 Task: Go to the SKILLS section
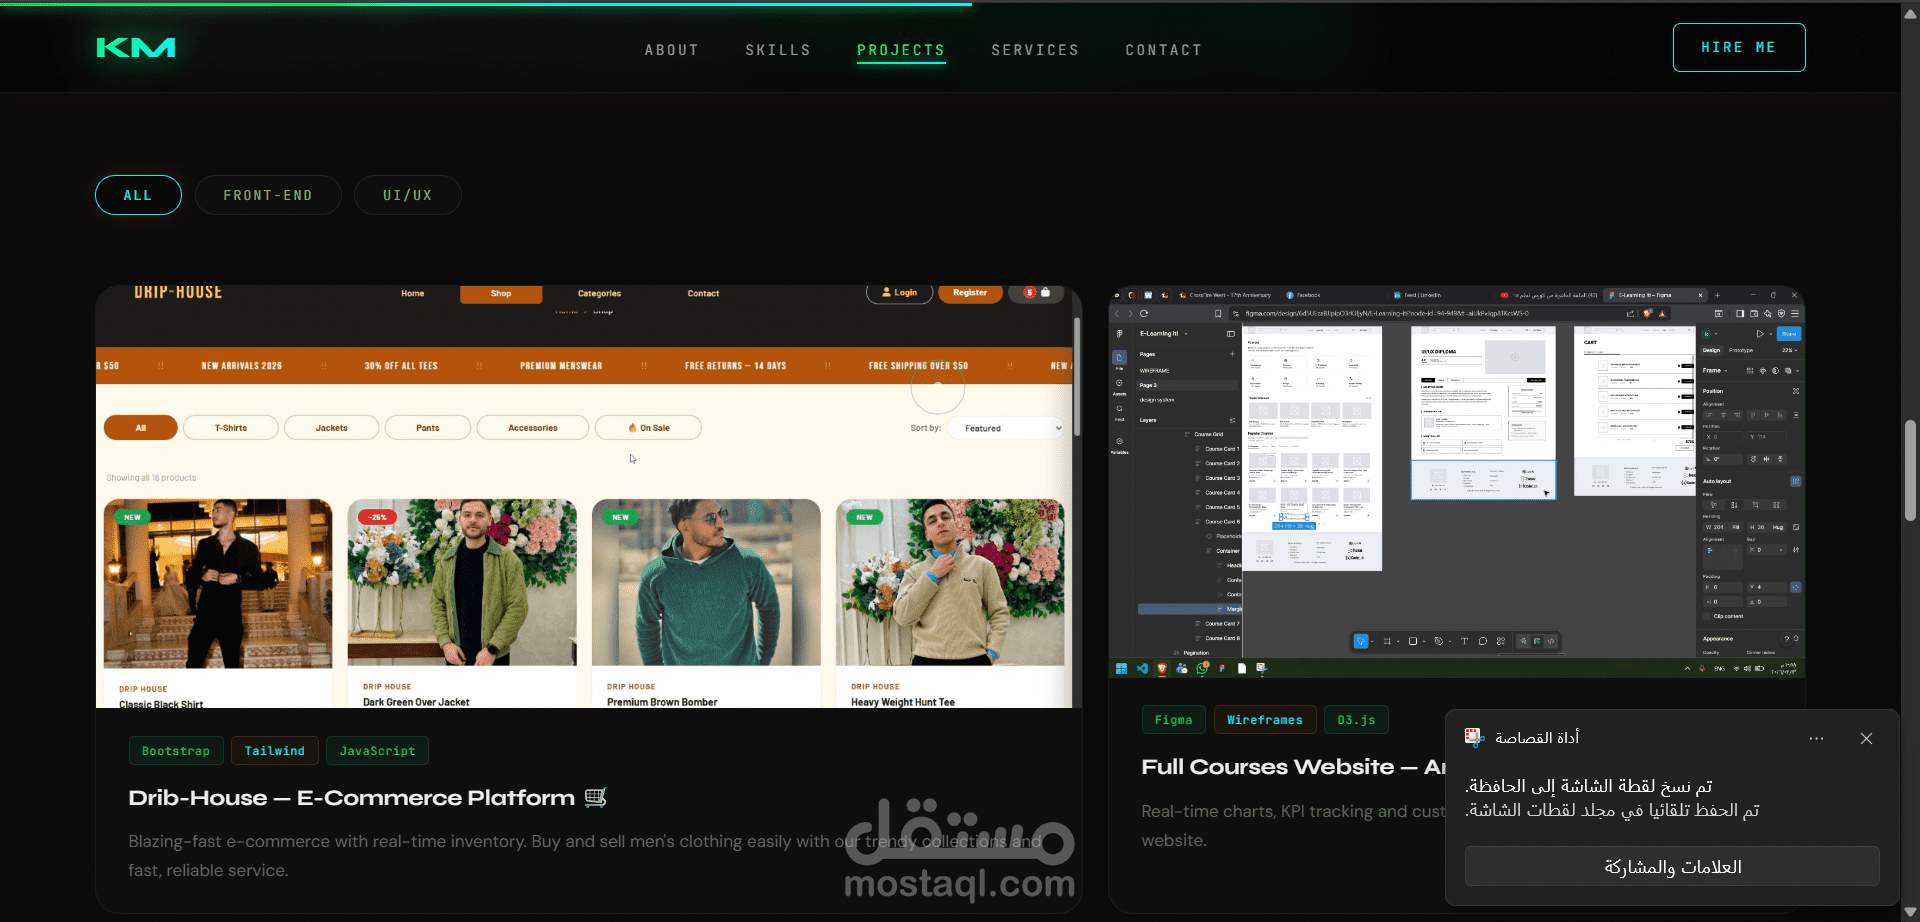(778, 50)
